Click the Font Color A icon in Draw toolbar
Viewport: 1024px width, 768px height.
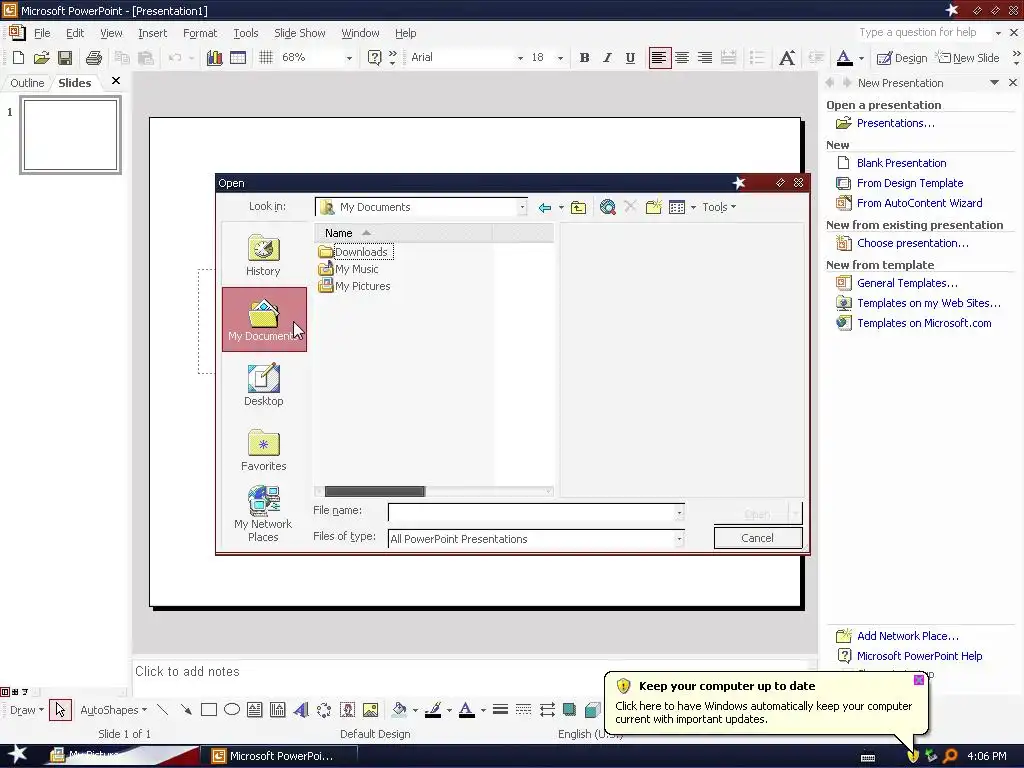466,710
